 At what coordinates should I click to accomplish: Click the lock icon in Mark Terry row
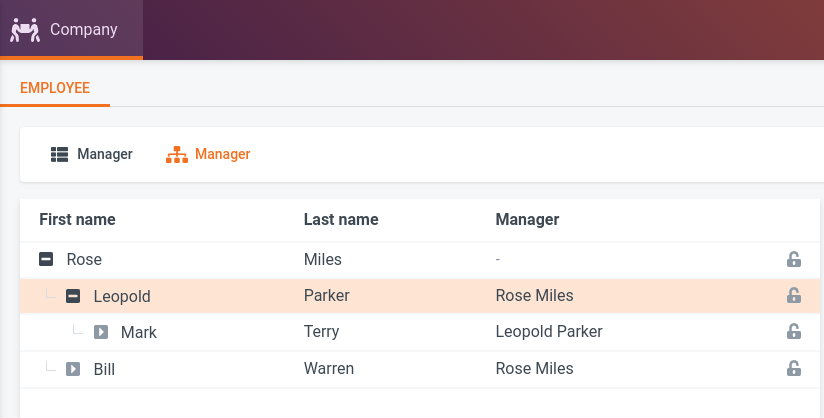793,332
